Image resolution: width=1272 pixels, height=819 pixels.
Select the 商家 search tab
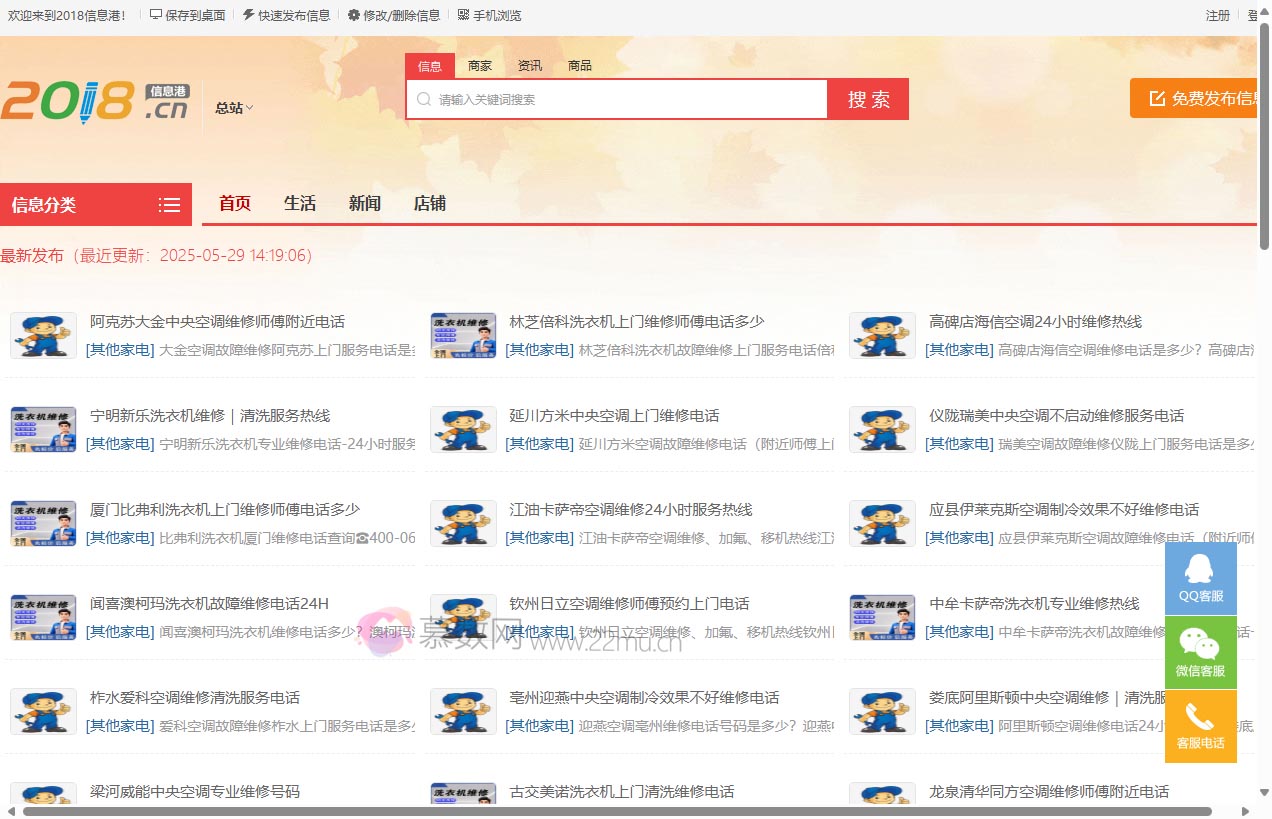click(480, 66)
